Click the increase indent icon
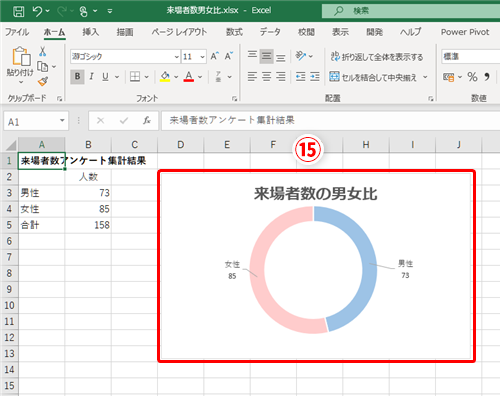The width and height of the screenshot is (500, 396). click(x=314, y=77)
